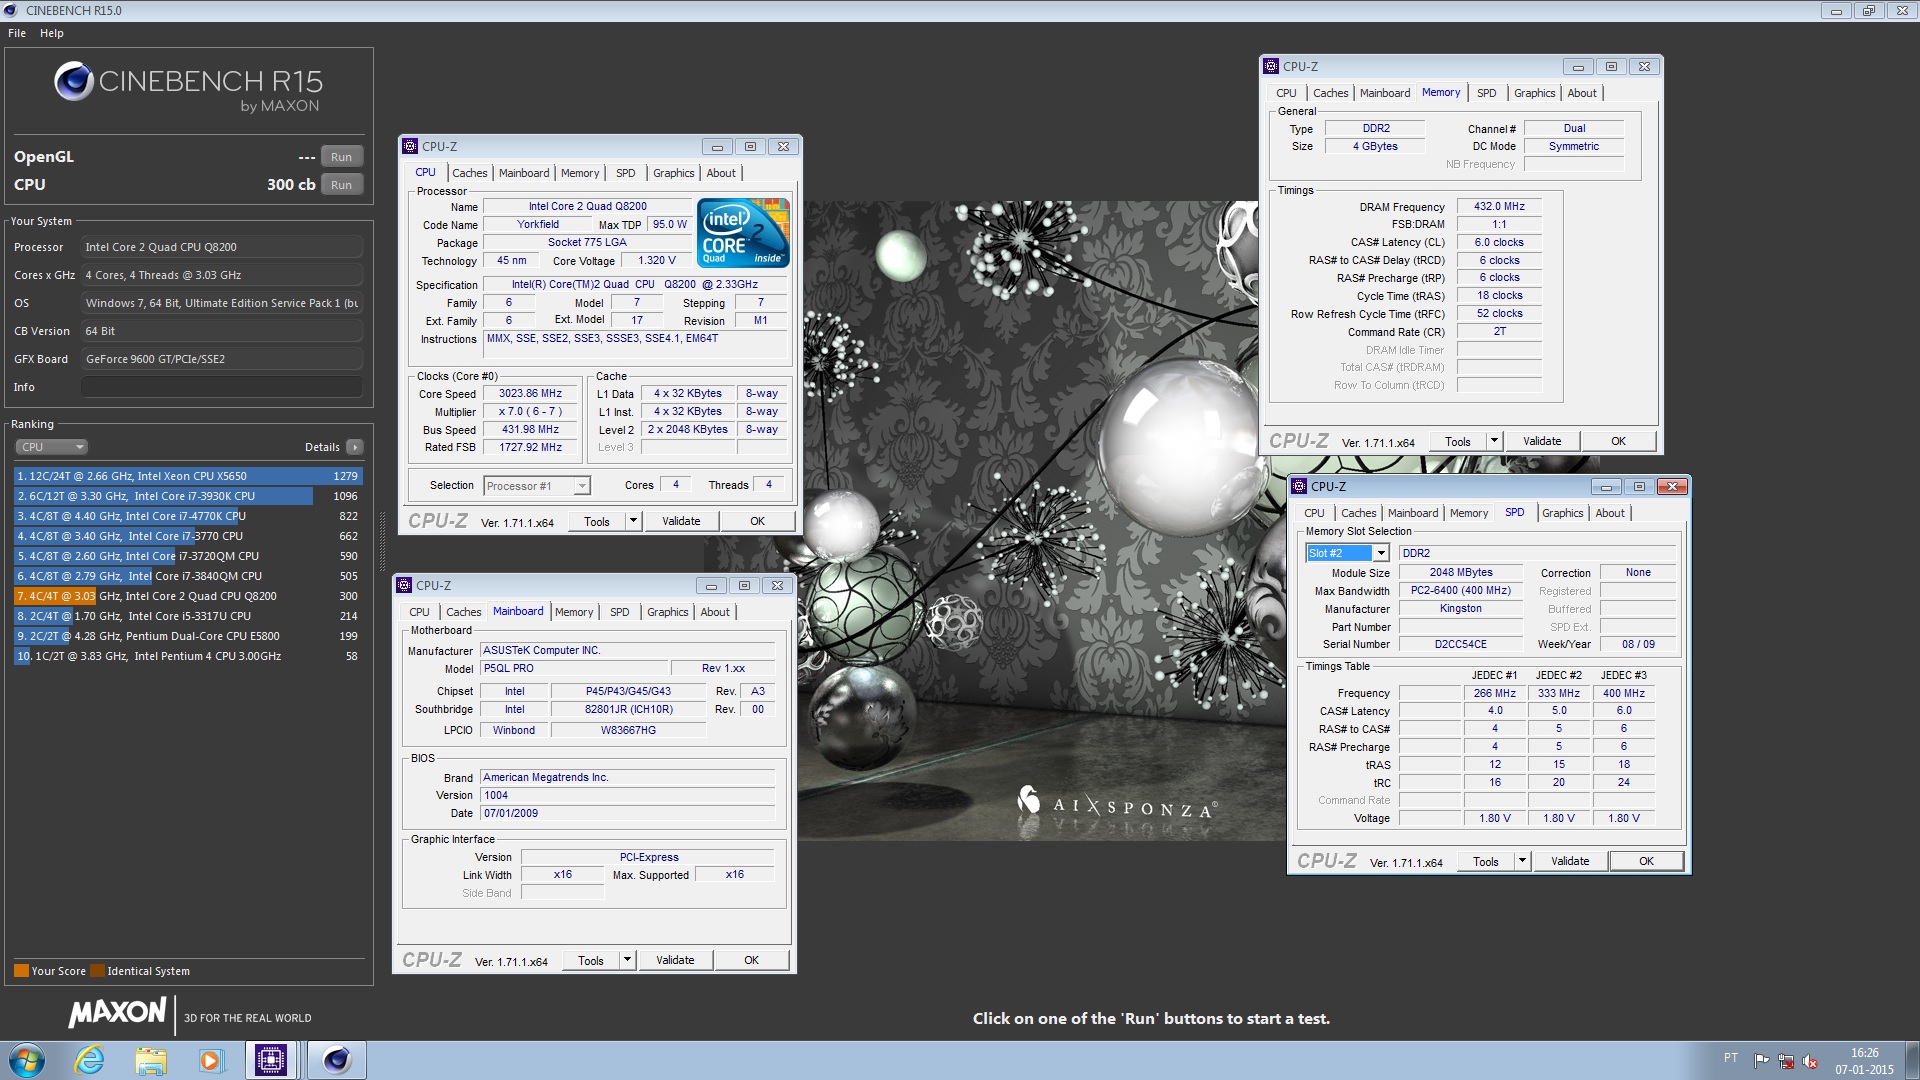The width and height of the screenshot is (1920, 1080).
Task: Open the File menu
Action: coord(17,33)
